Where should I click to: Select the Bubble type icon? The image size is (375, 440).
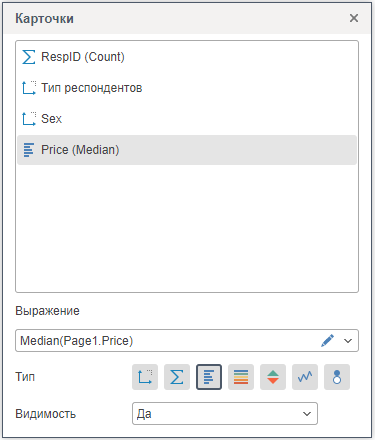click(337, 377)
